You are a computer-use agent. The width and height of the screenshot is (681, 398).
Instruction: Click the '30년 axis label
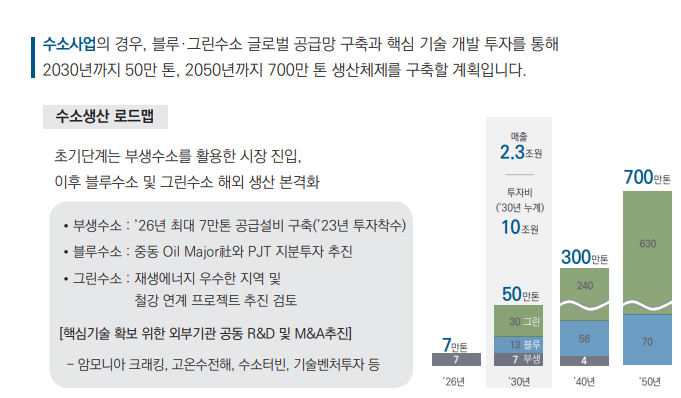point(519,382)
